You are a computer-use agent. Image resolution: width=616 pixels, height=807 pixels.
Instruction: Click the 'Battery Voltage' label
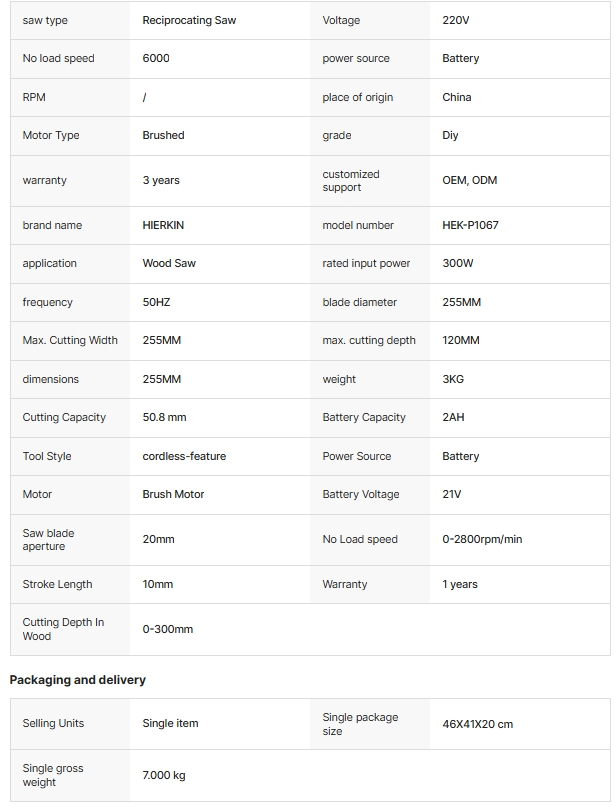click(360, 494)
